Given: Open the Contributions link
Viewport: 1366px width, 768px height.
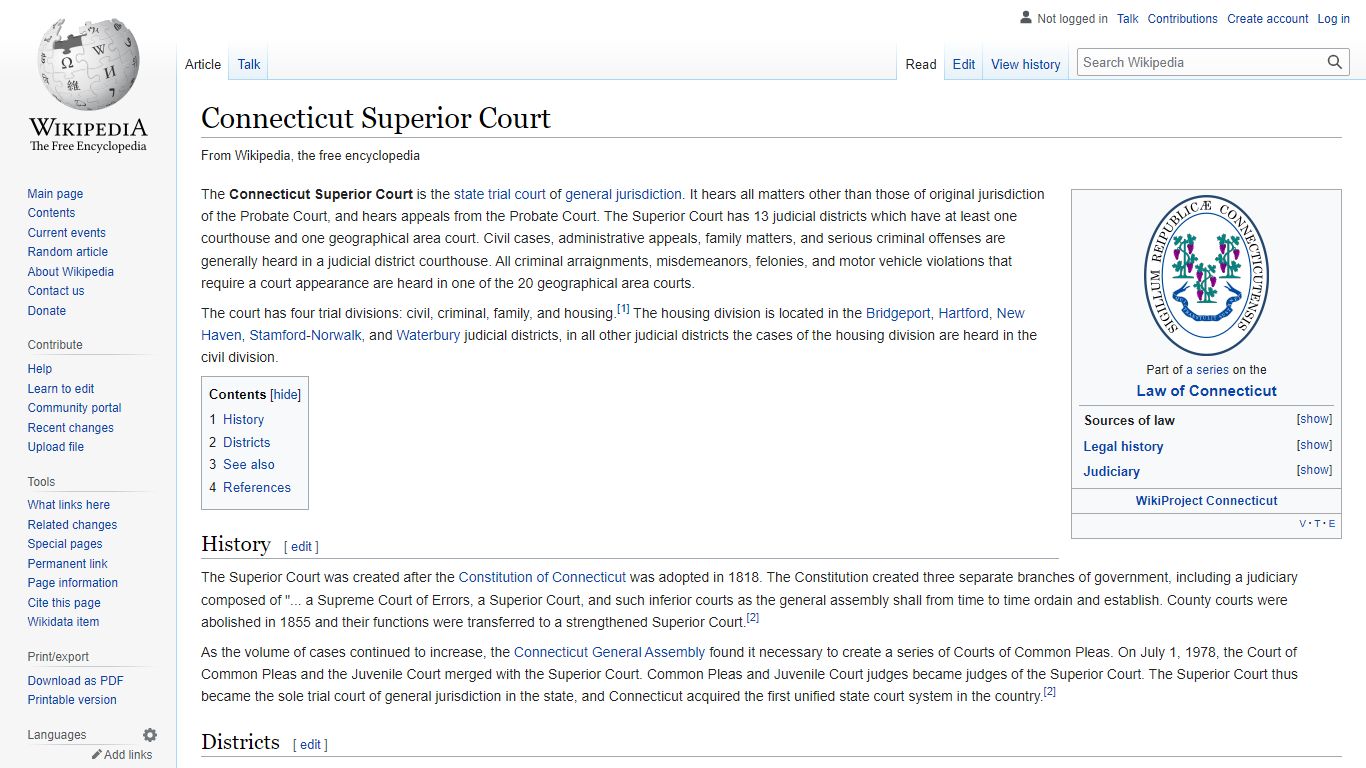Looking at the screenshot, I should pos(1183,19).
